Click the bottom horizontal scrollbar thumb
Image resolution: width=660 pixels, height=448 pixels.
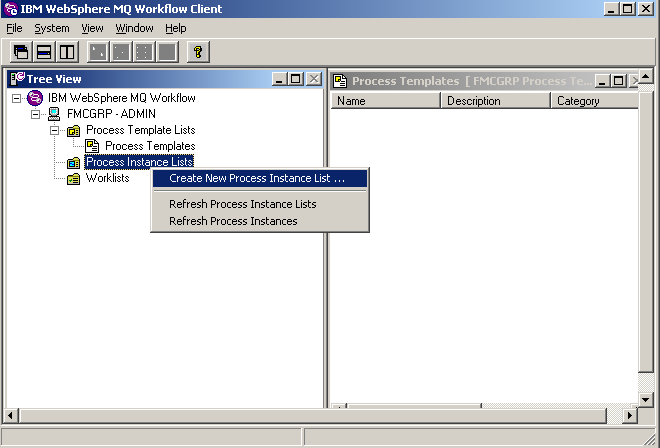pyautogui.click(x=312, y=416)
